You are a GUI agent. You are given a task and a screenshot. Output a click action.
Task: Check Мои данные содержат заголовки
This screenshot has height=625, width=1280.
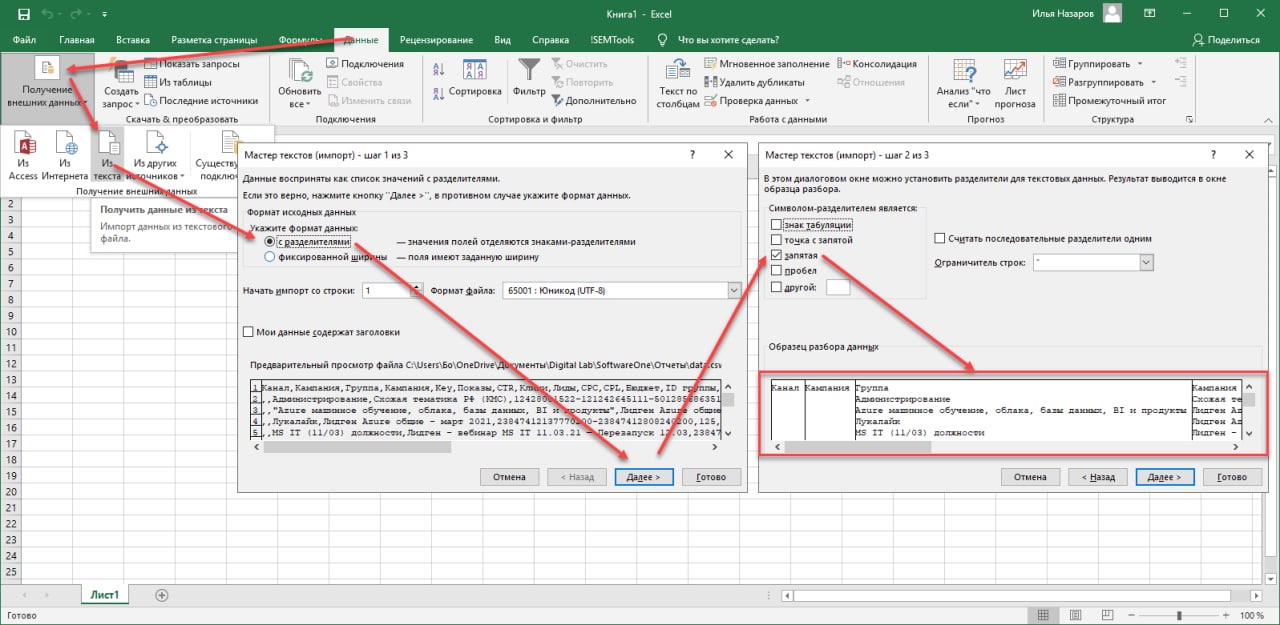[x=249, y=332]
